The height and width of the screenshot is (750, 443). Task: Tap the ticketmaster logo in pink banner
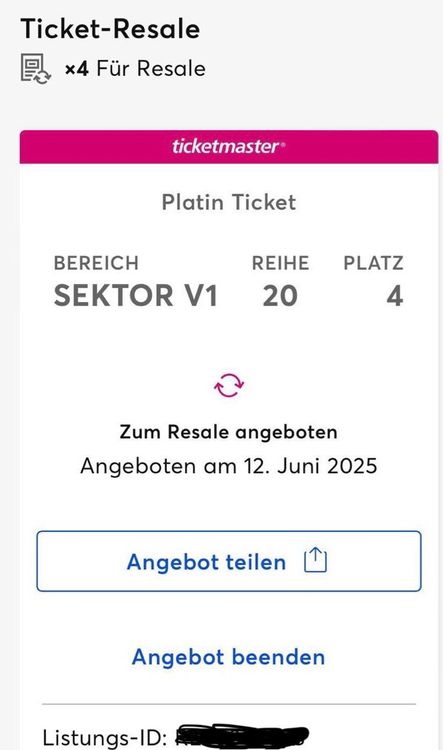(229, 146)
